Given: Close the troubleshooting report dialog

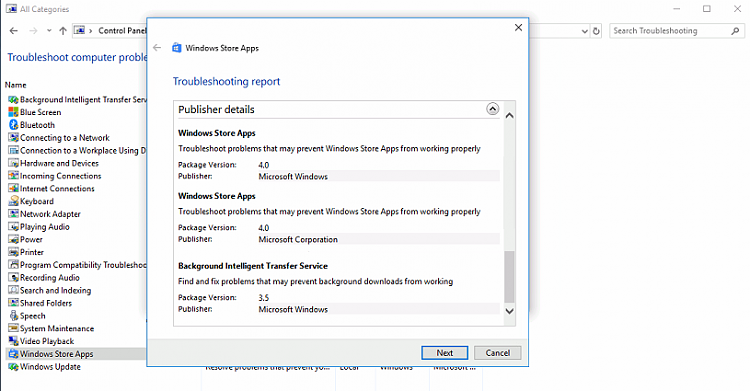Looking at the screenshot, I should pos(518,28).
